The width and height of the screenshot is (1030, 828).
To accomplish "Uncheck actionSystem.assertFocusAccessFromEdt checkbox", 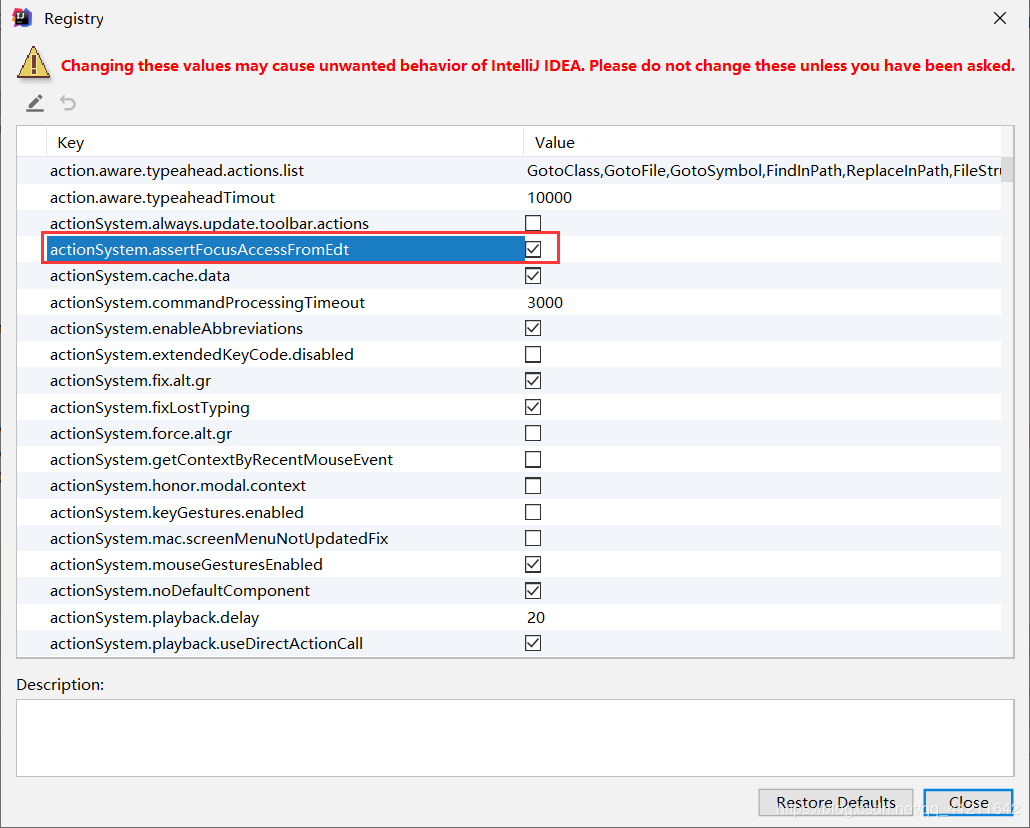I will (533, 250).
